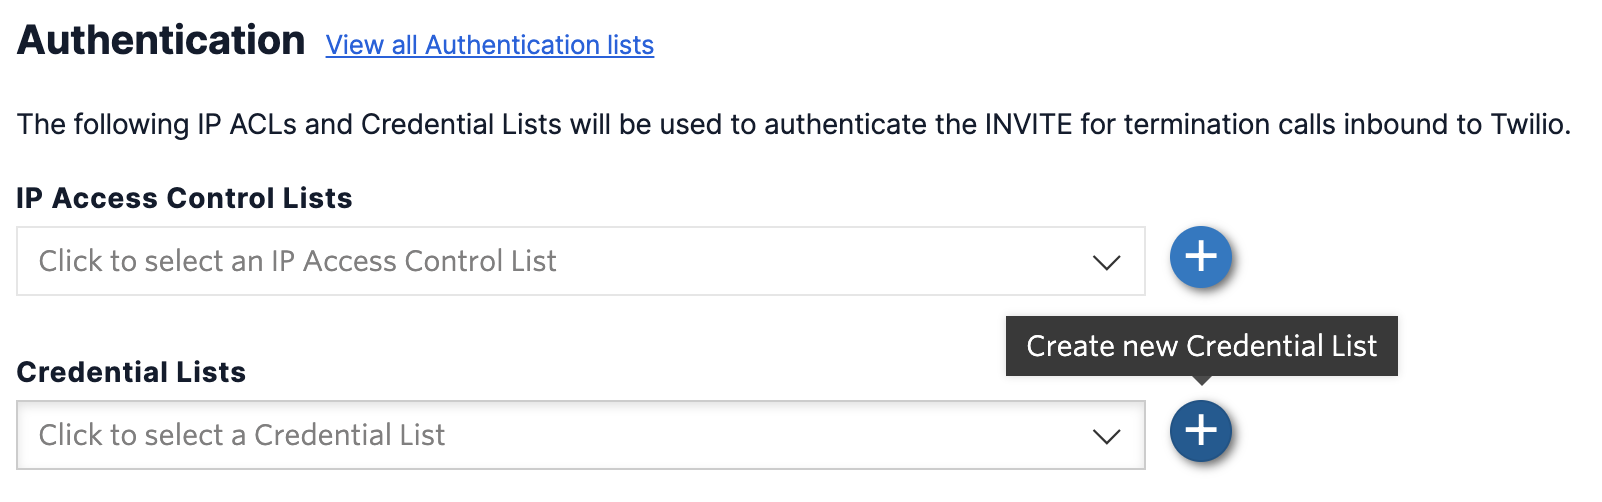Screen dimensions: 1602x502
Task: Expand the IP Access Control List chevron arrow
Action: (1106, 262)
